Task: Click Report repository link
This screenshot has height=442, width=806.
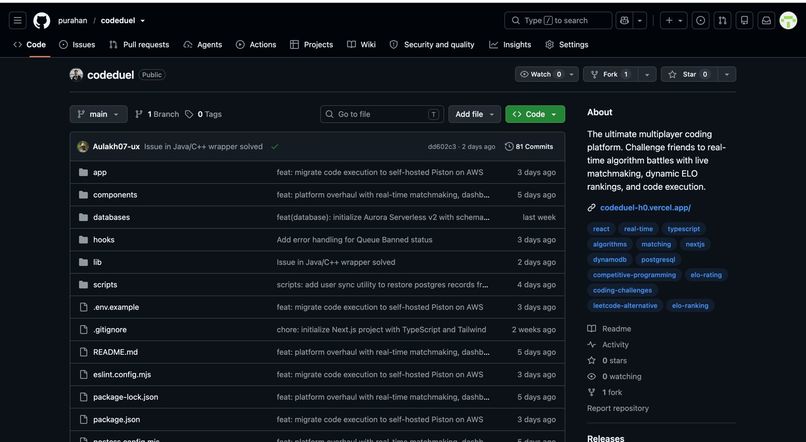Action: 618,408
